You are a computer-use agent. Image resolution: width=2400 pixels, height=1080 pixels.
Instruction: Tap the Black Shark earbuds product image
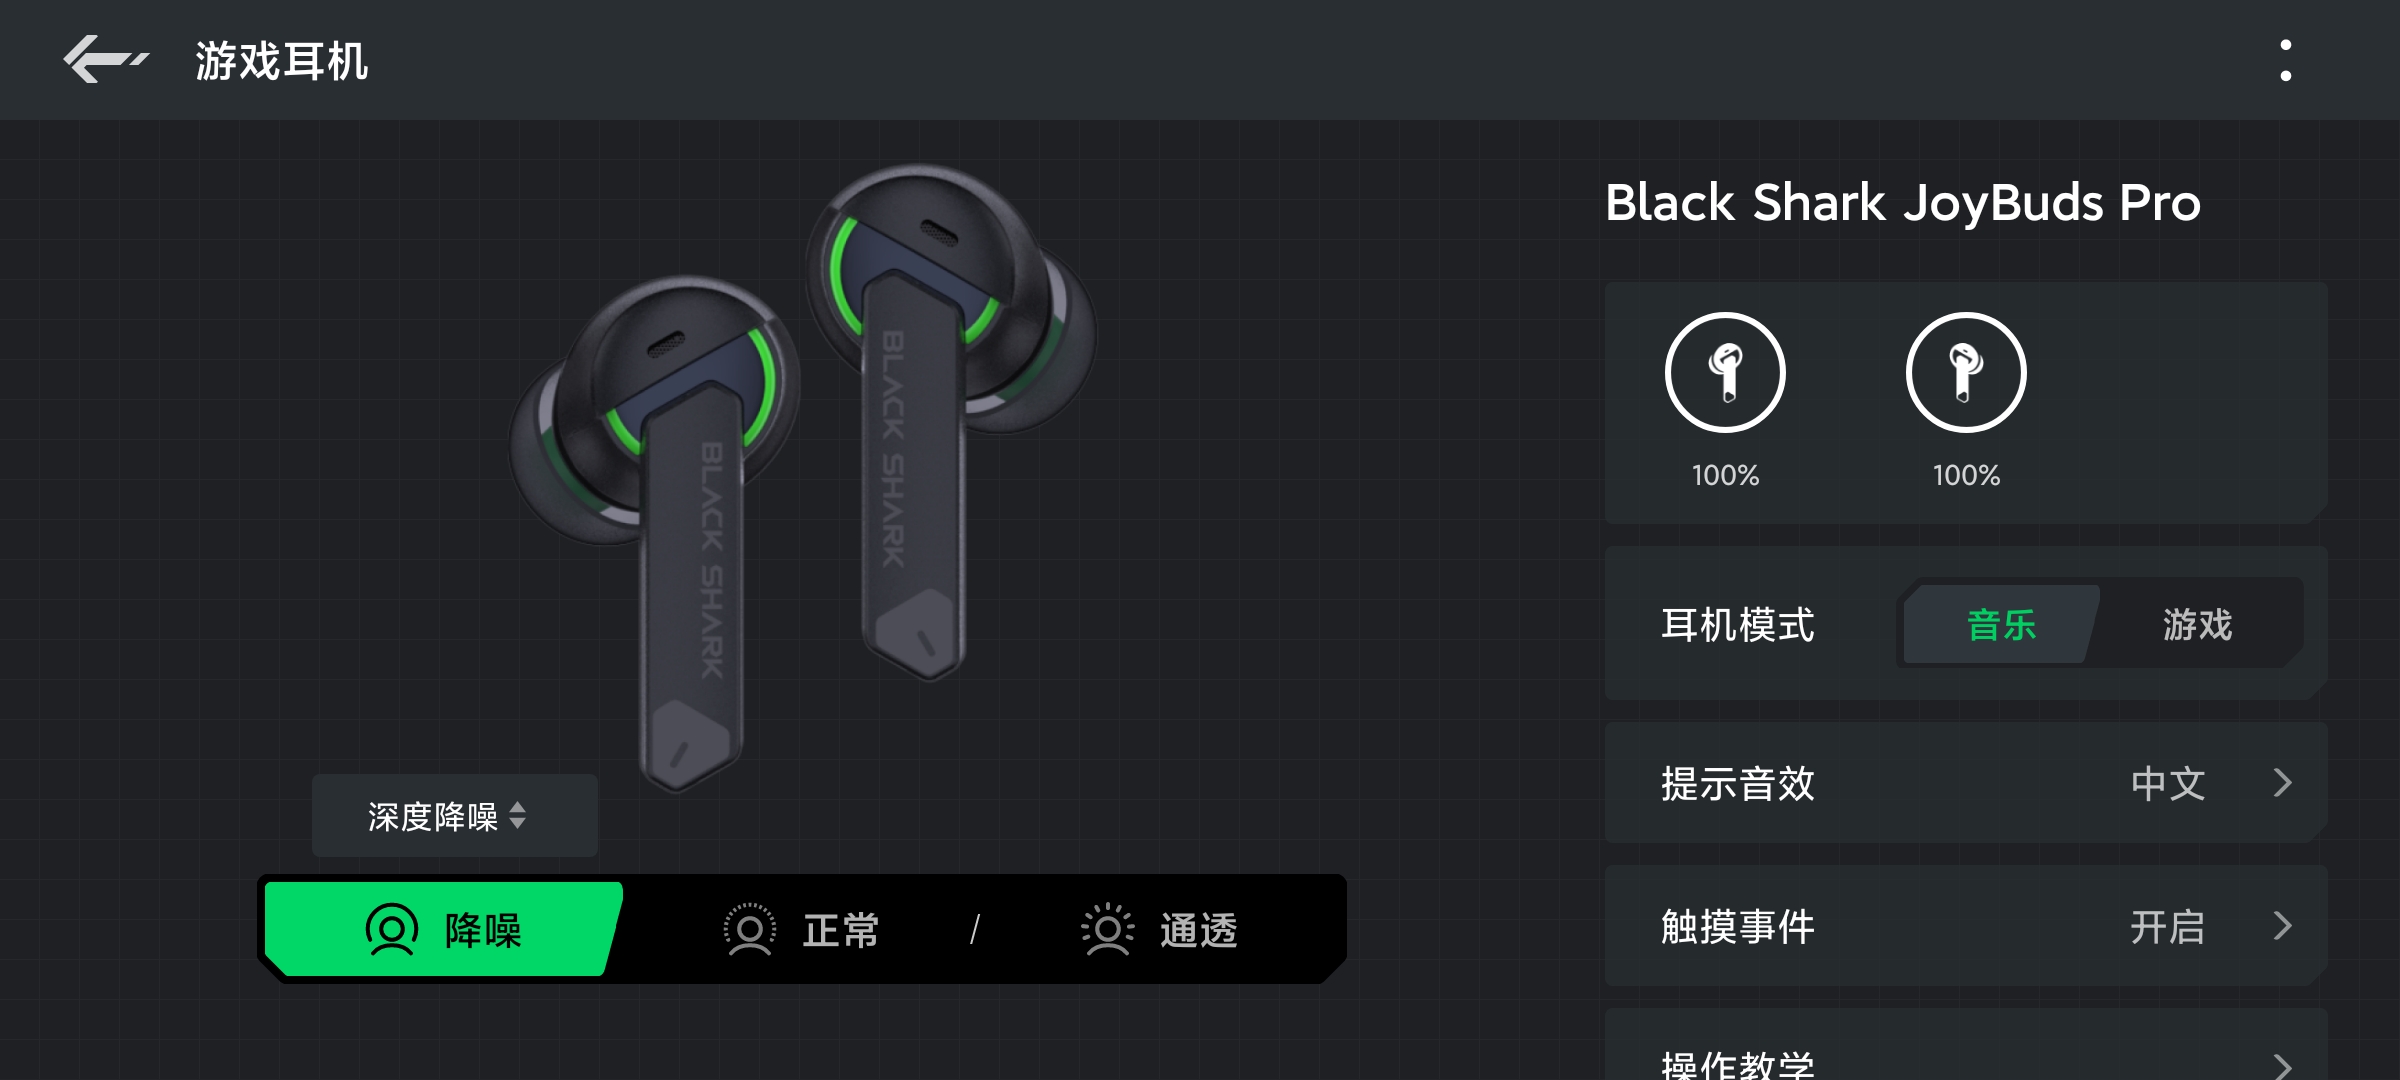pyautogui.click(x=803, y=475)
